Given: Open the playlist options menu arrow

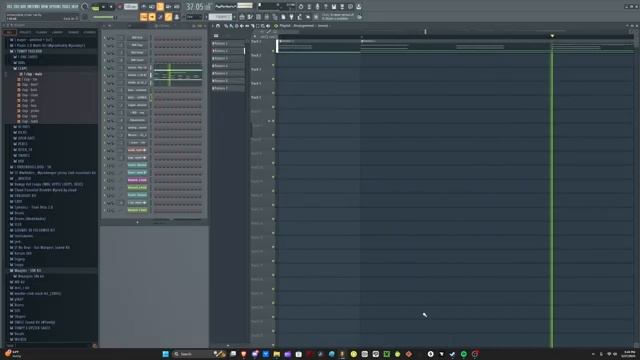Looking at the screenshot, I should pos(213,26).
